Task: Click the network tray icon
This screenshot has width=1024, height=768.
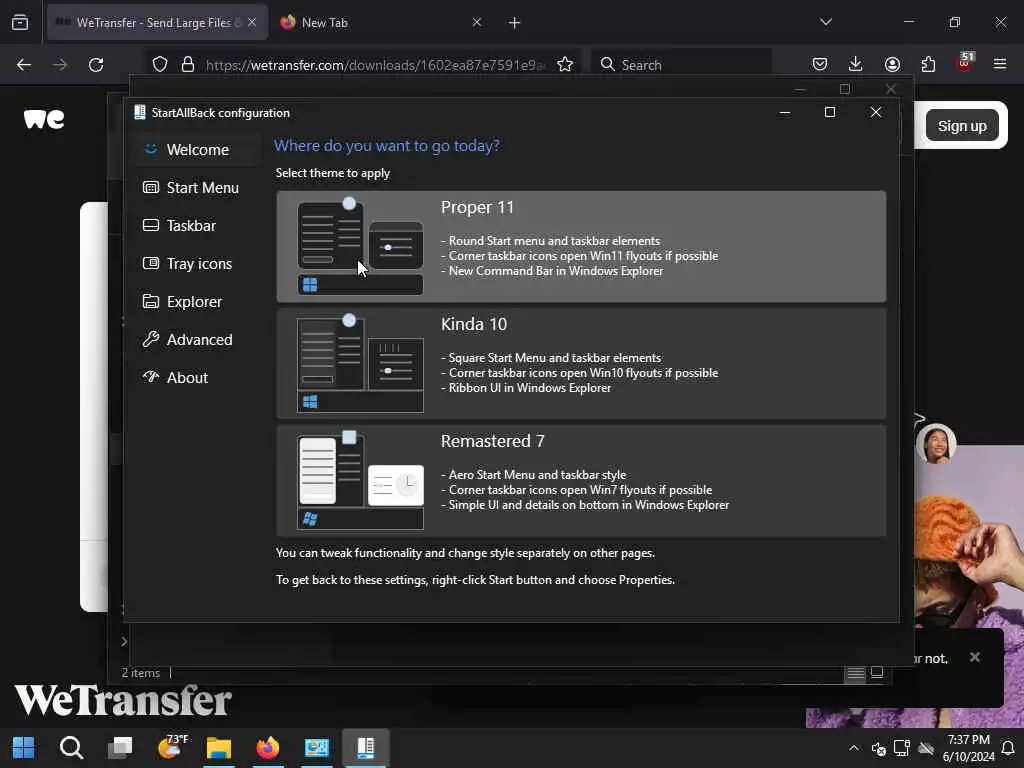Action: point(902,748)
